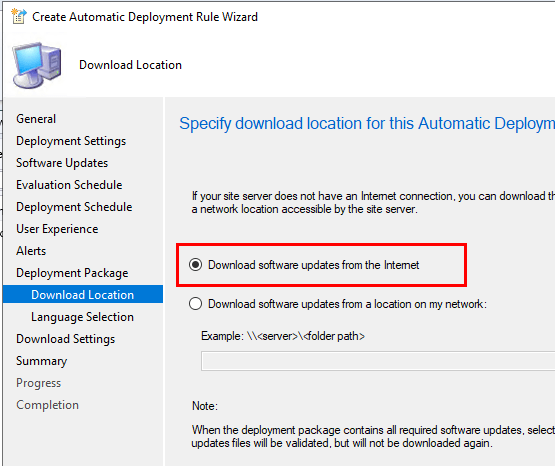Image resolution: width=555 pixels, height=466 pixels.
Task: Jump to the Summary step
Action: point(41,361)
